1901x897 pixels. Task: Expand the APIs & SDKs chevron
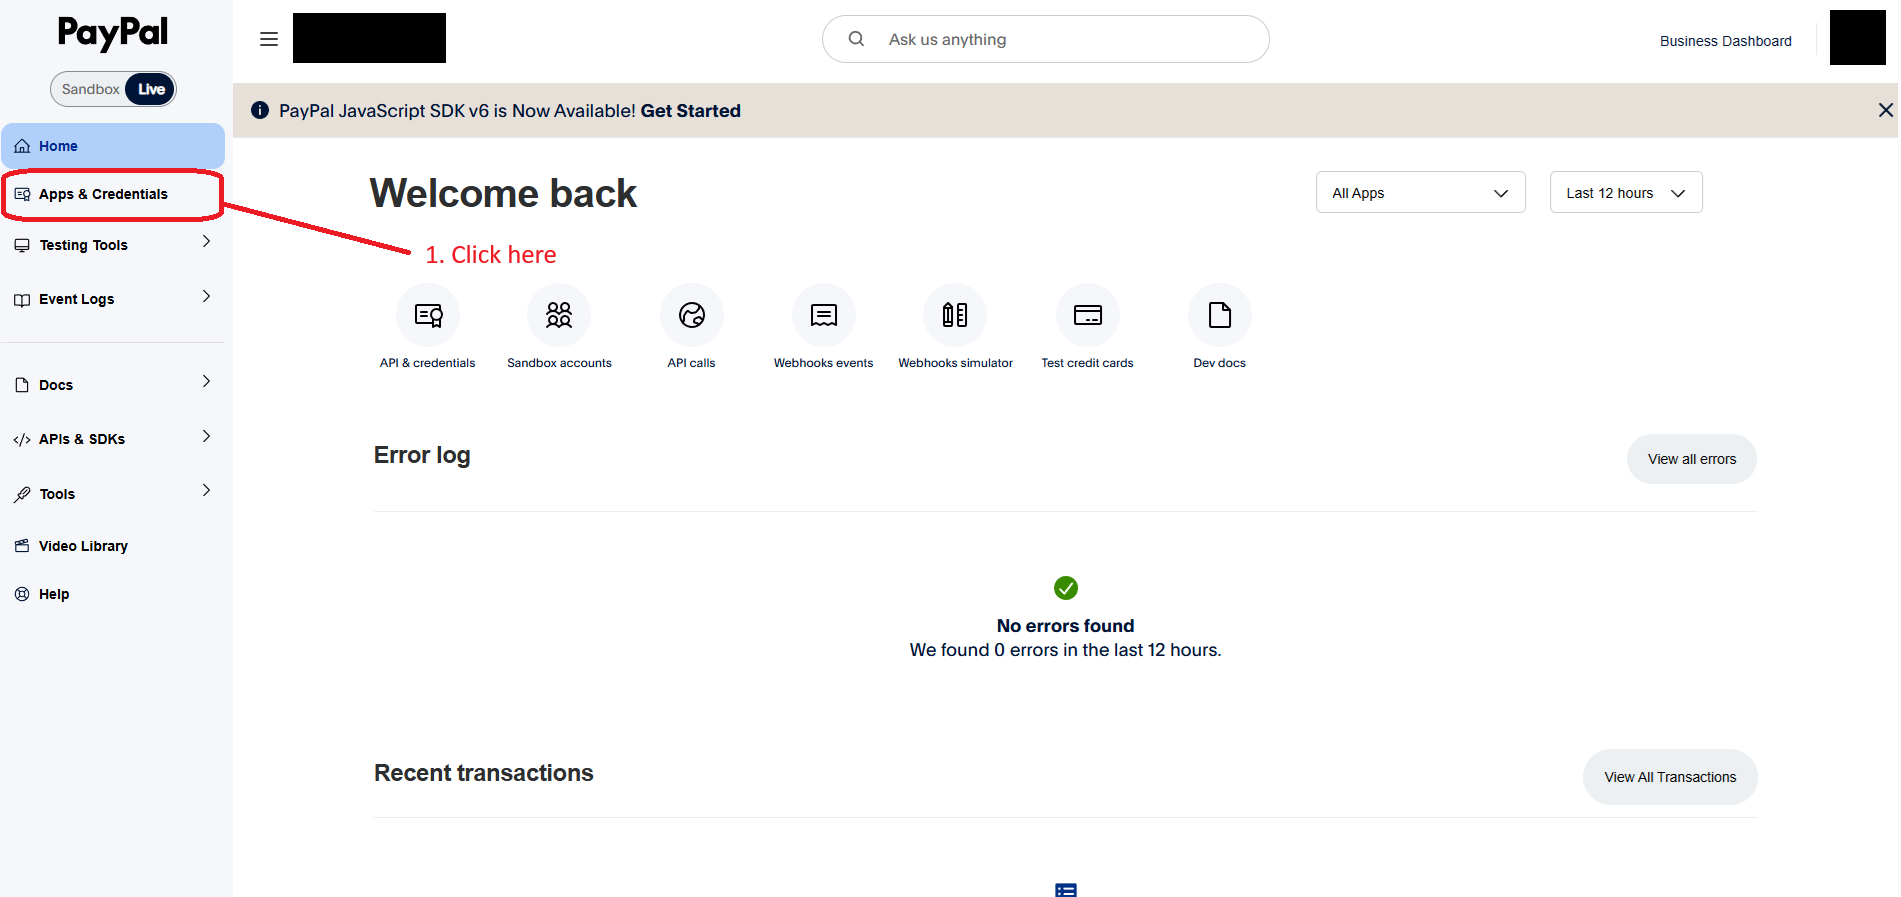click(206, 436)
